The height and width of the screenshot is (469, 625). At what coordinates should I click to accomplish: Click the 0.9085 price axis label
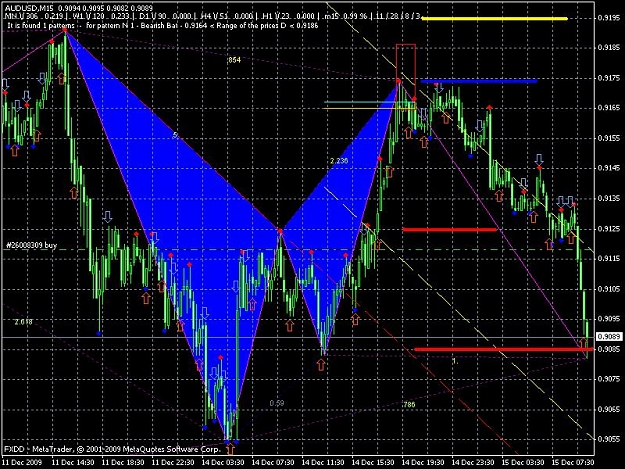tap(609, 349)
